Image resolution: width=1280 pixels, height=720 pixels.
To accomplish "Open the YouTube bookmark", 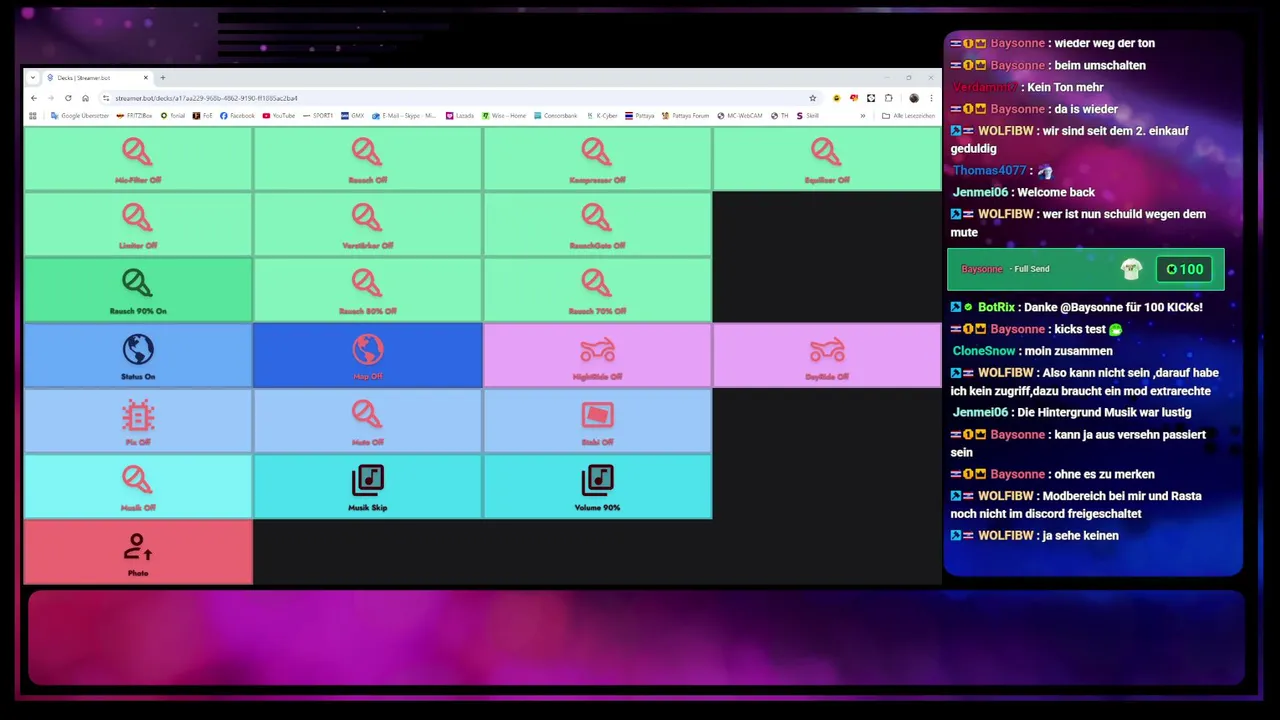I will 279,116.
